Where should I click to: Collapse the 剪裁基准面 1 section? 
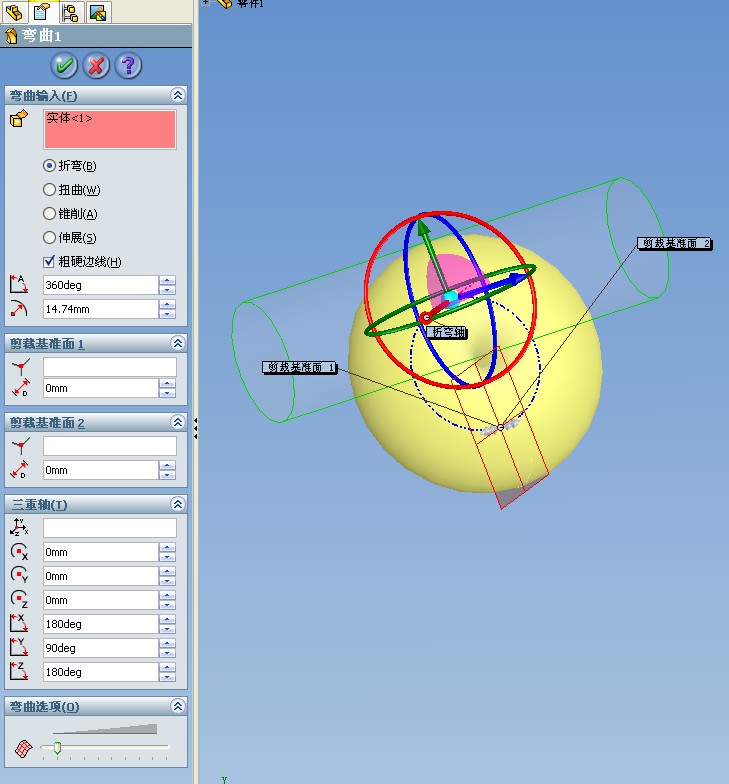click(178, 343)
